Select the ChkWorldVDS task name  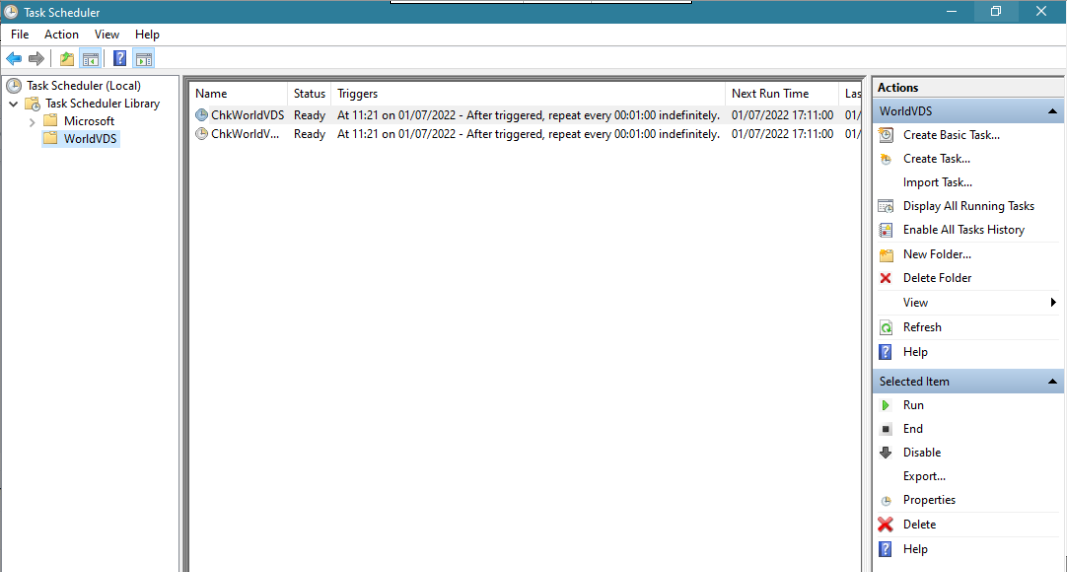pos(247,115)
